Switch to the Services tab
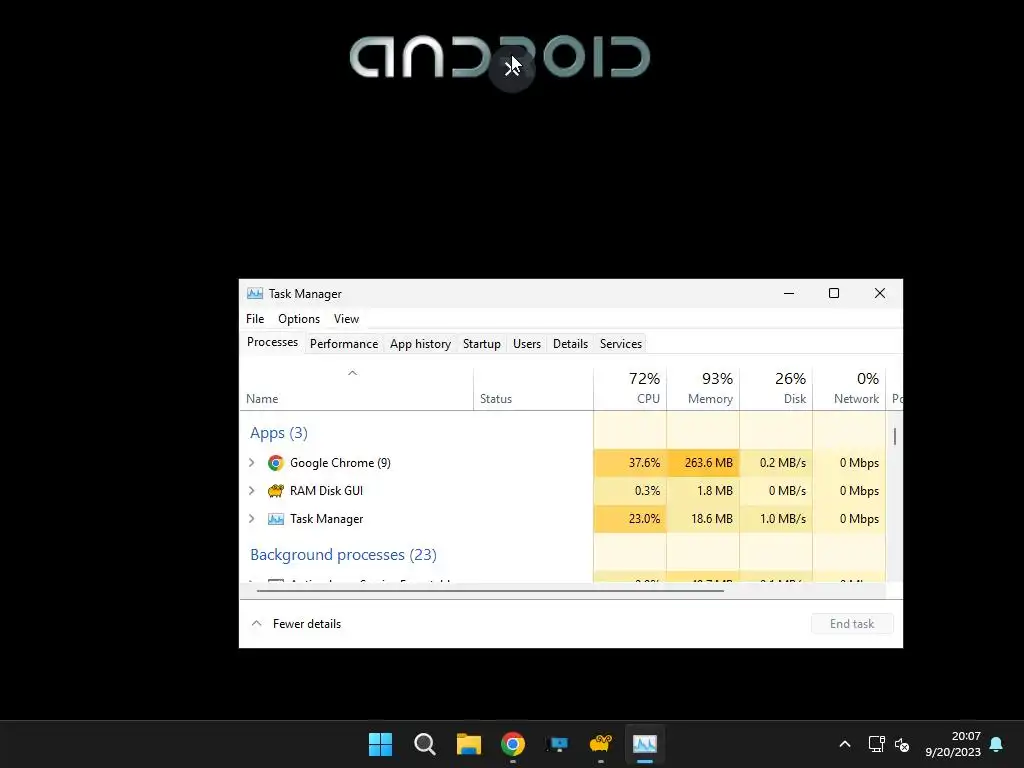Image resolution: width=1024 pixels, height=768 pixels. tap(621, 344)
